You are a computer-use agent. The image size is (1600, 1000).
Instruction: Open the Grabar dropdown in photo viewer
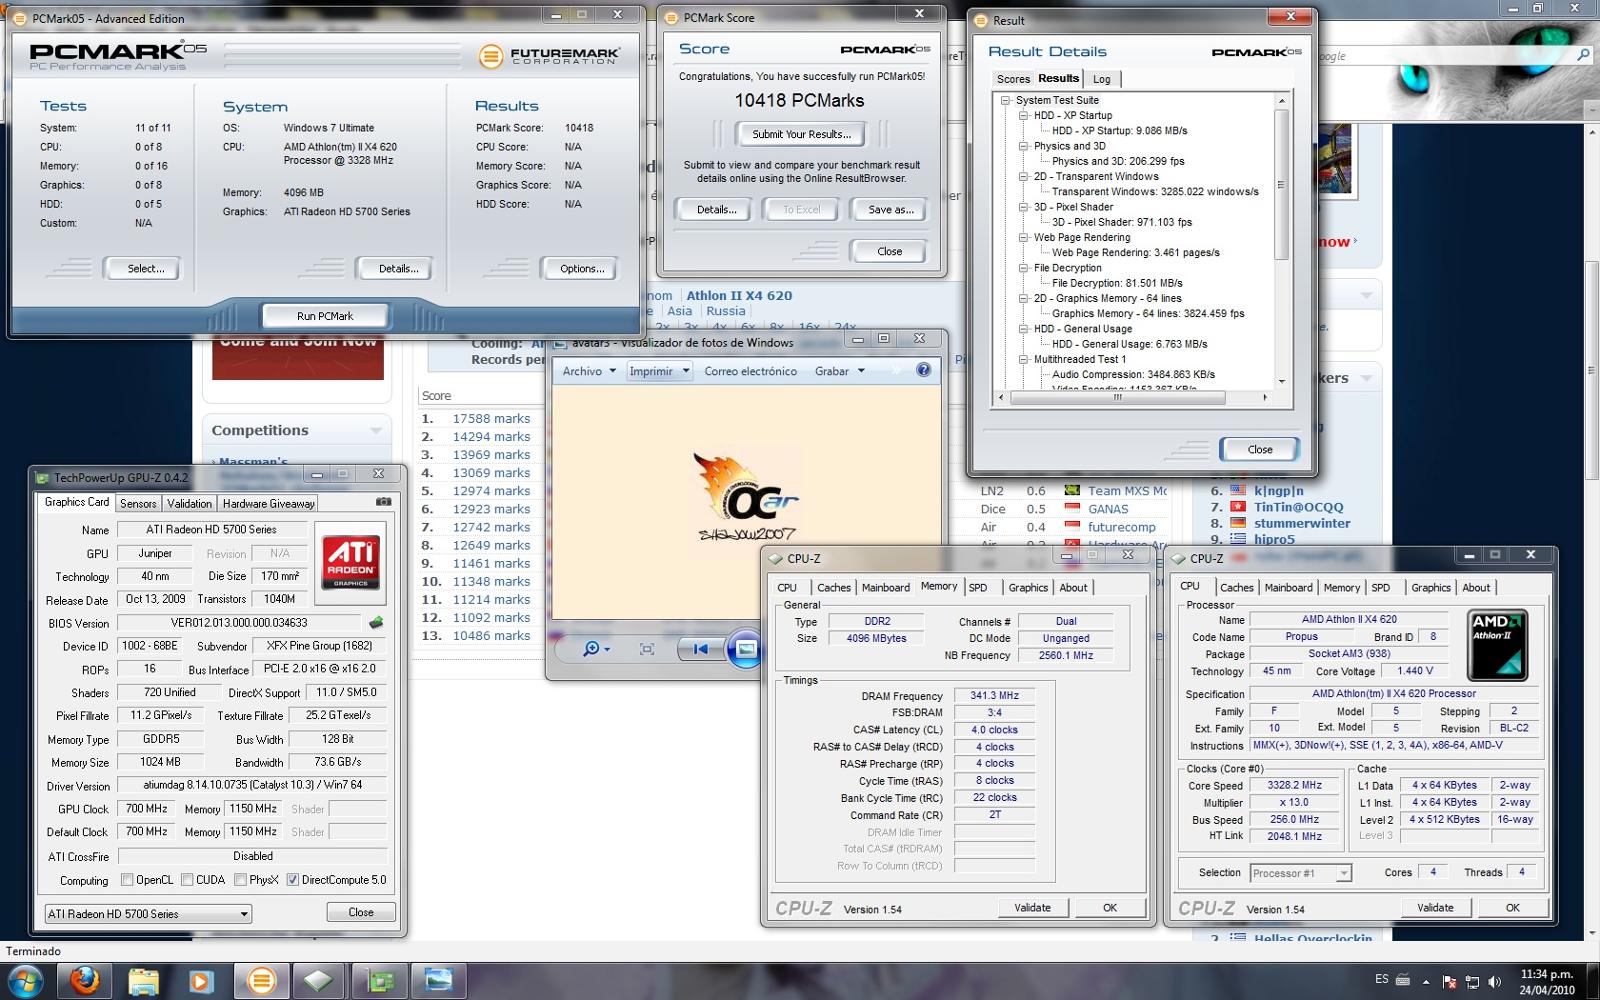pyautogui.click(x=838, y=371)
